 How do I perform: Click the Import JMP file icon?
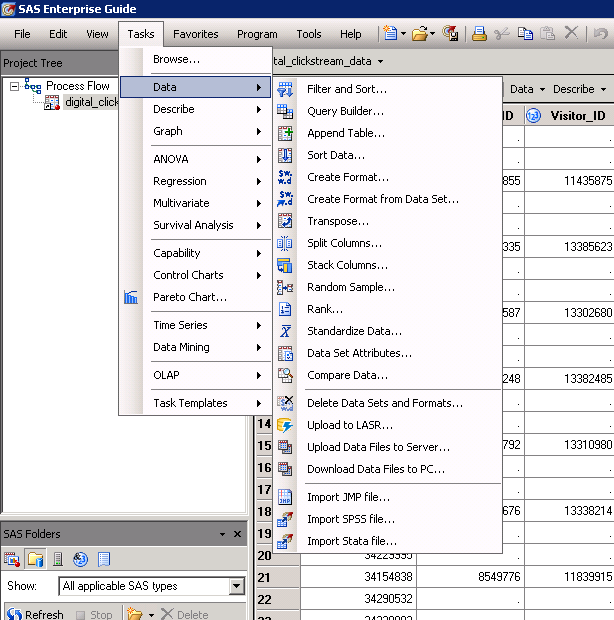(x=285, y=497)
